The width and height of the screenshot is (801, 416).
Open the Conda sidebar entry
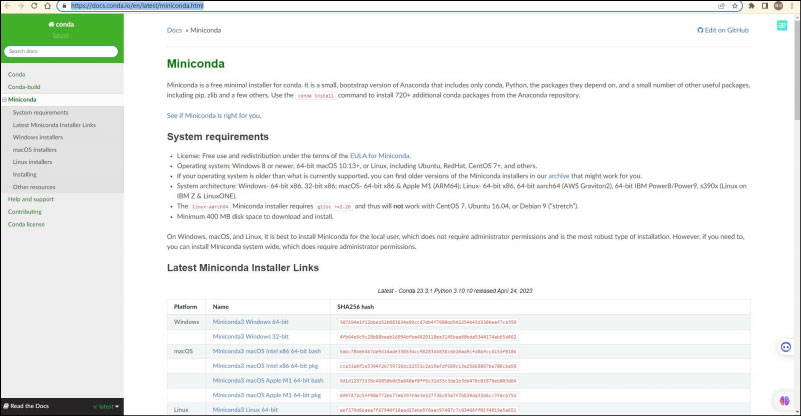(16, 74)
